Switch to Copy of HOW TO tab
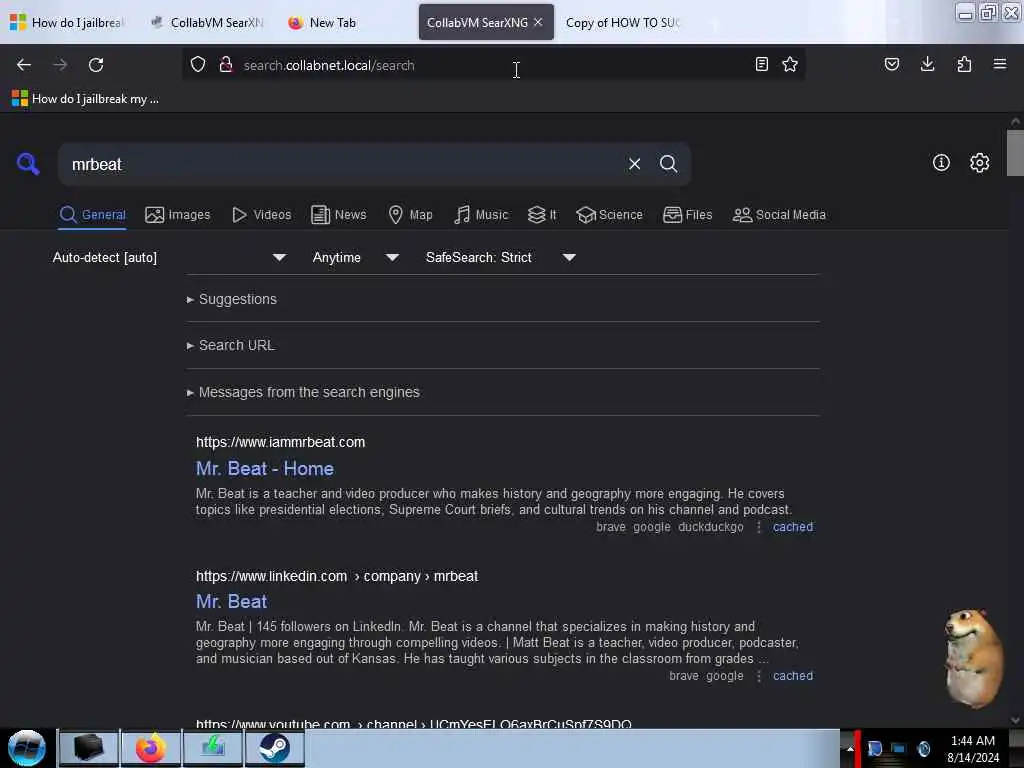The height and width of the screenshot is (768, 1024). coord(622,22)
